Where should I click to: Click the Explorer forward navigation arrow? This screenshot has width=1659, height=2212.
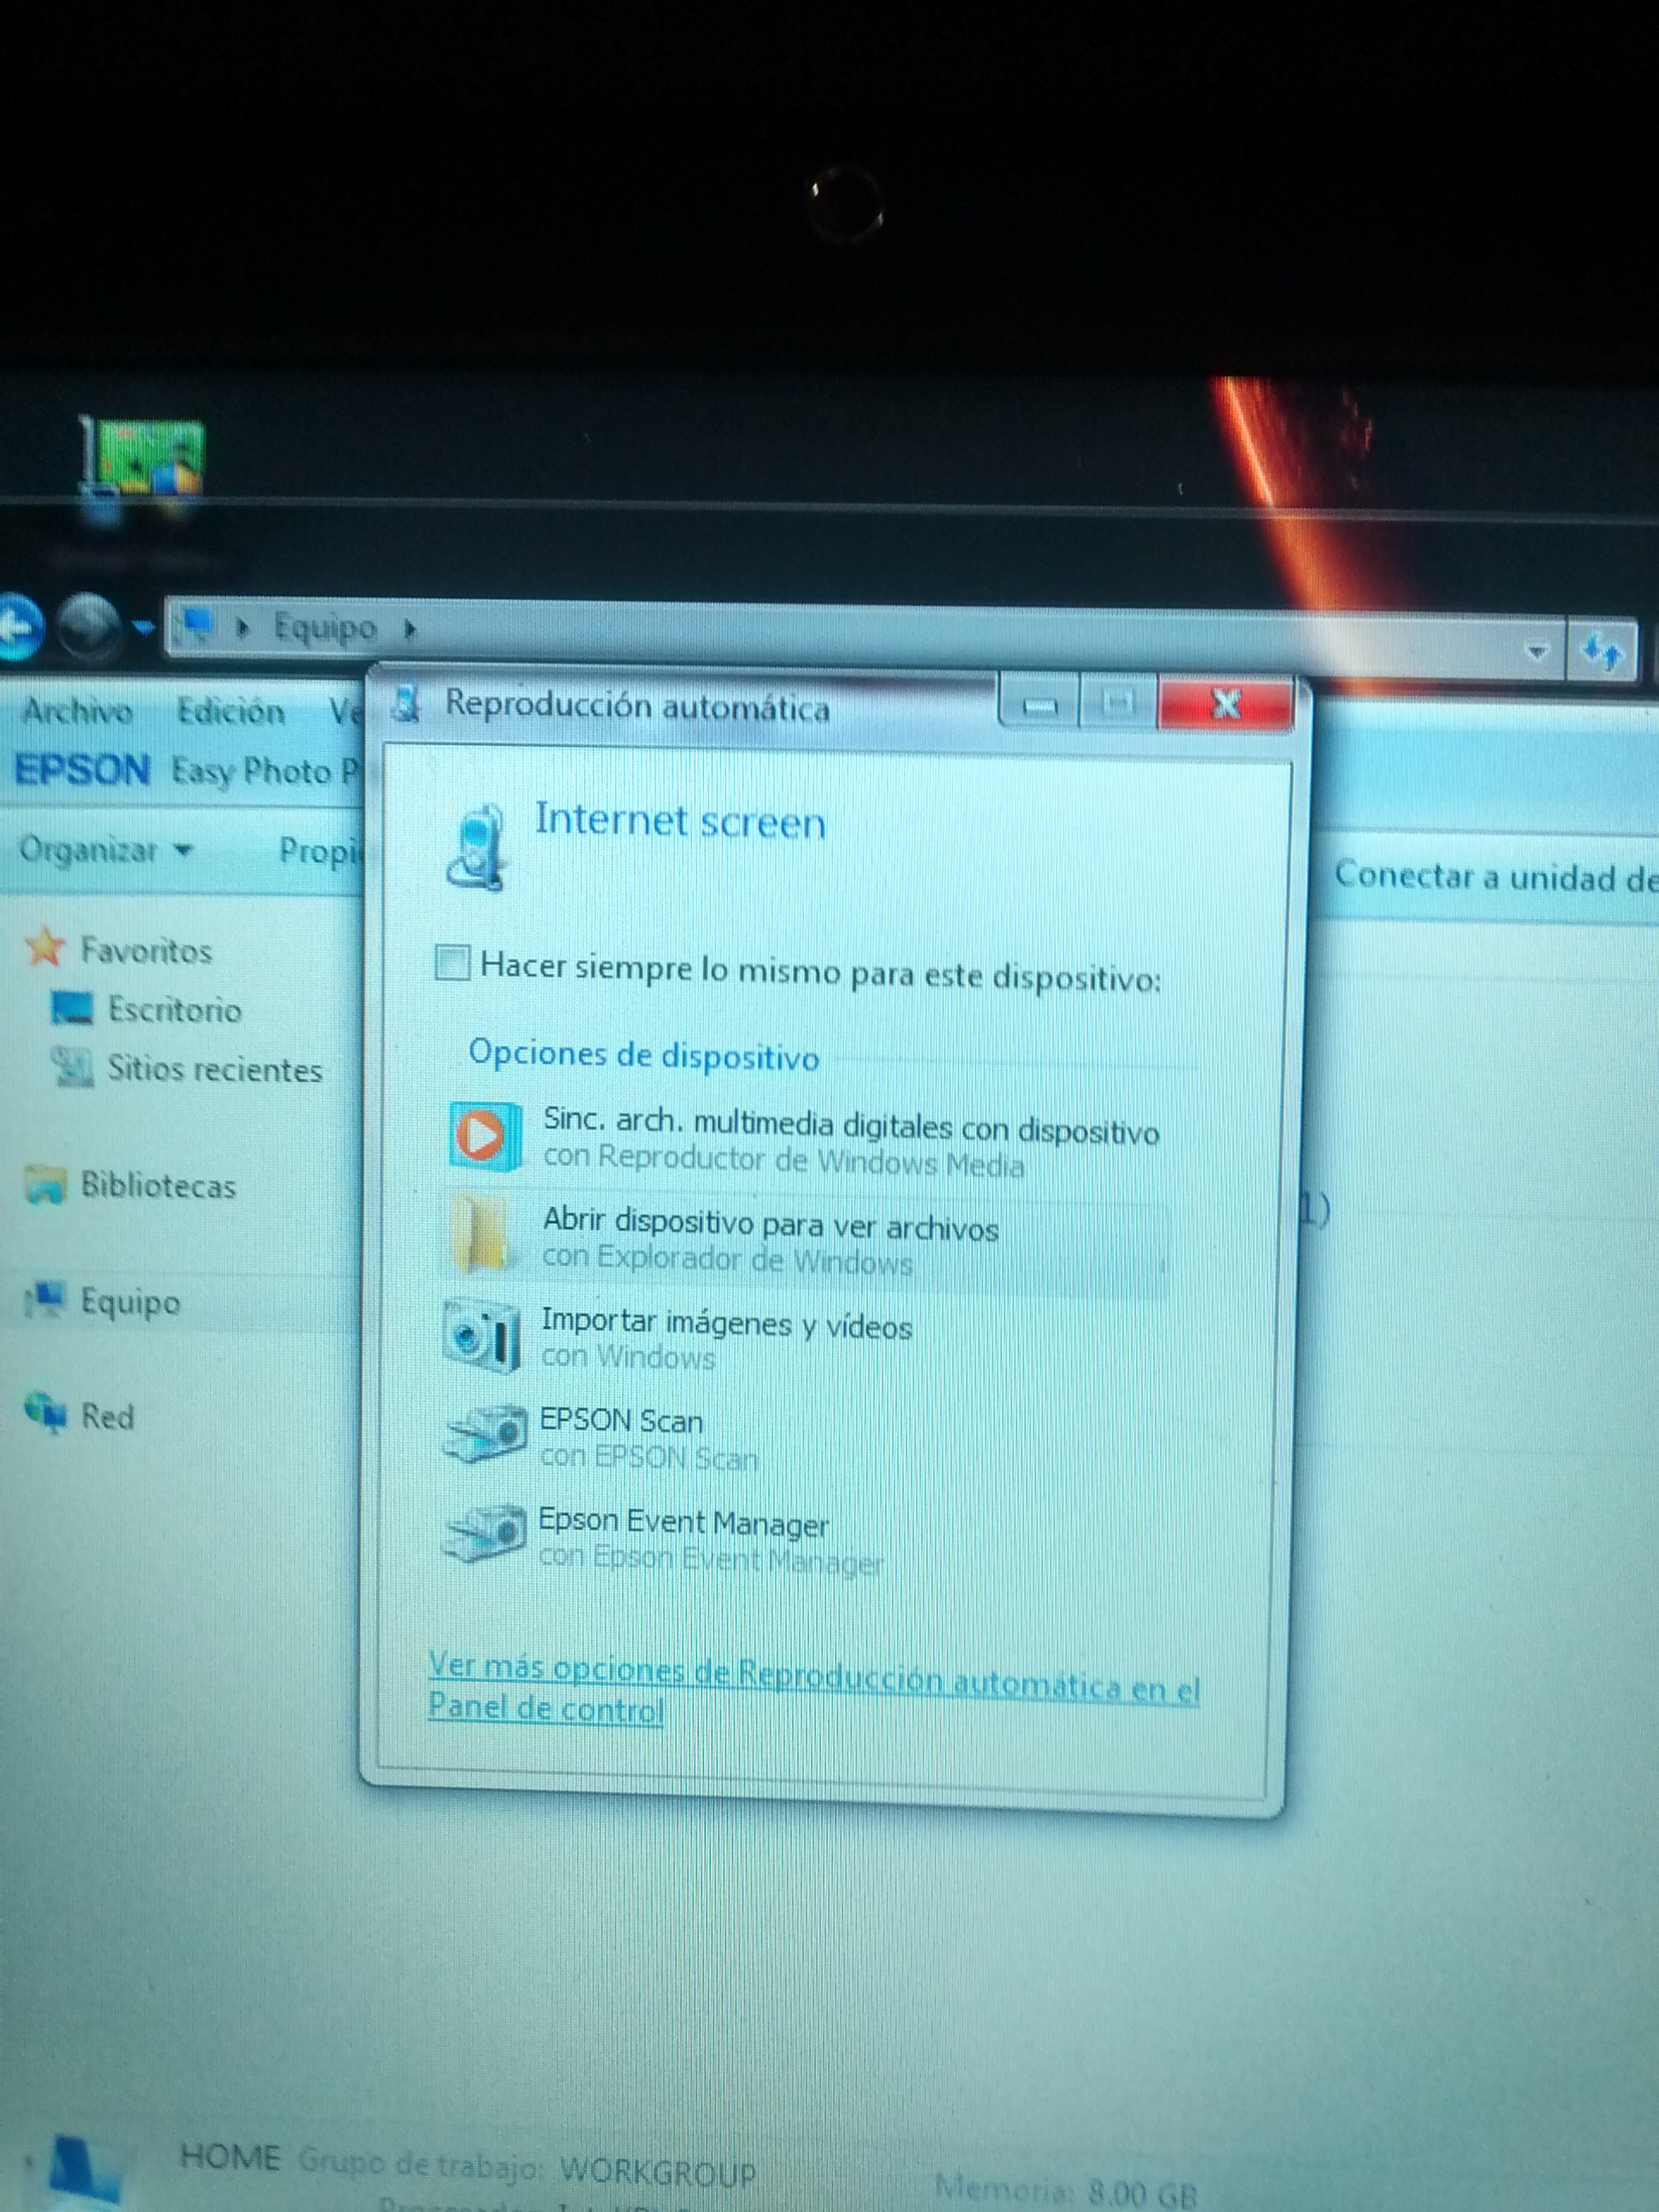[x=90, y=626]
